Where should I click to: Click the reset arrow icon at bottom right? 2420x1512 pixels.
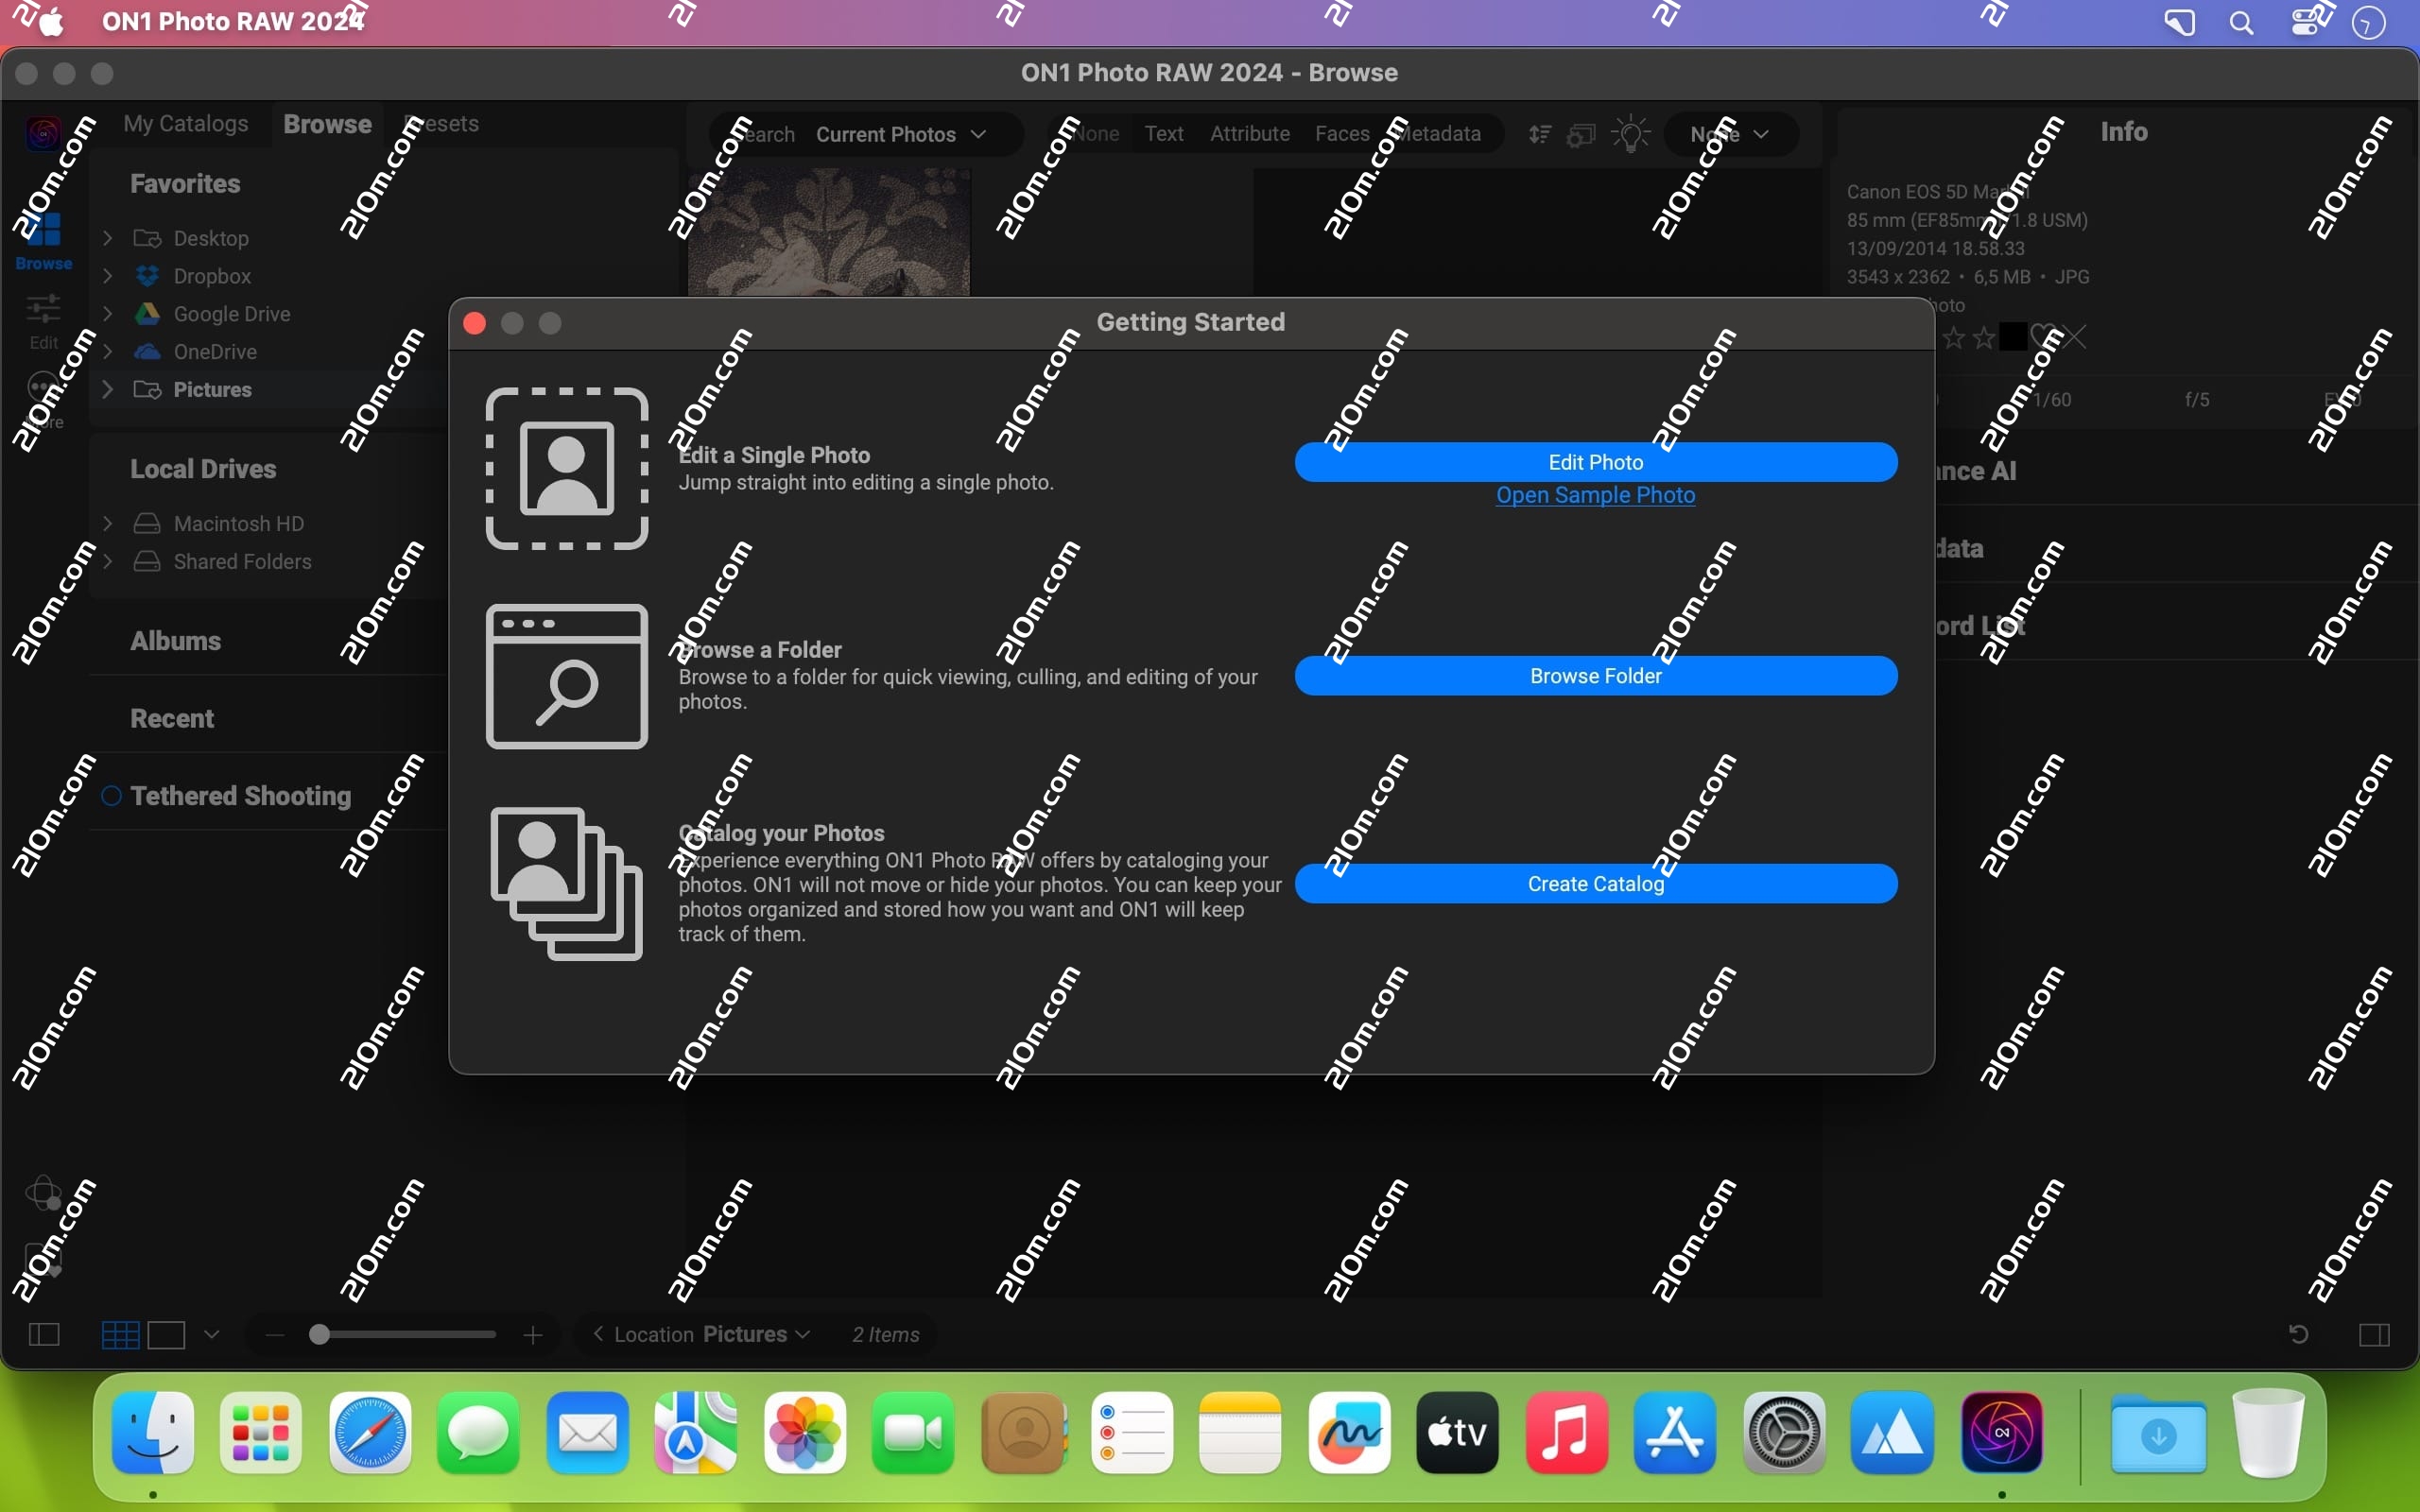2297,1335
